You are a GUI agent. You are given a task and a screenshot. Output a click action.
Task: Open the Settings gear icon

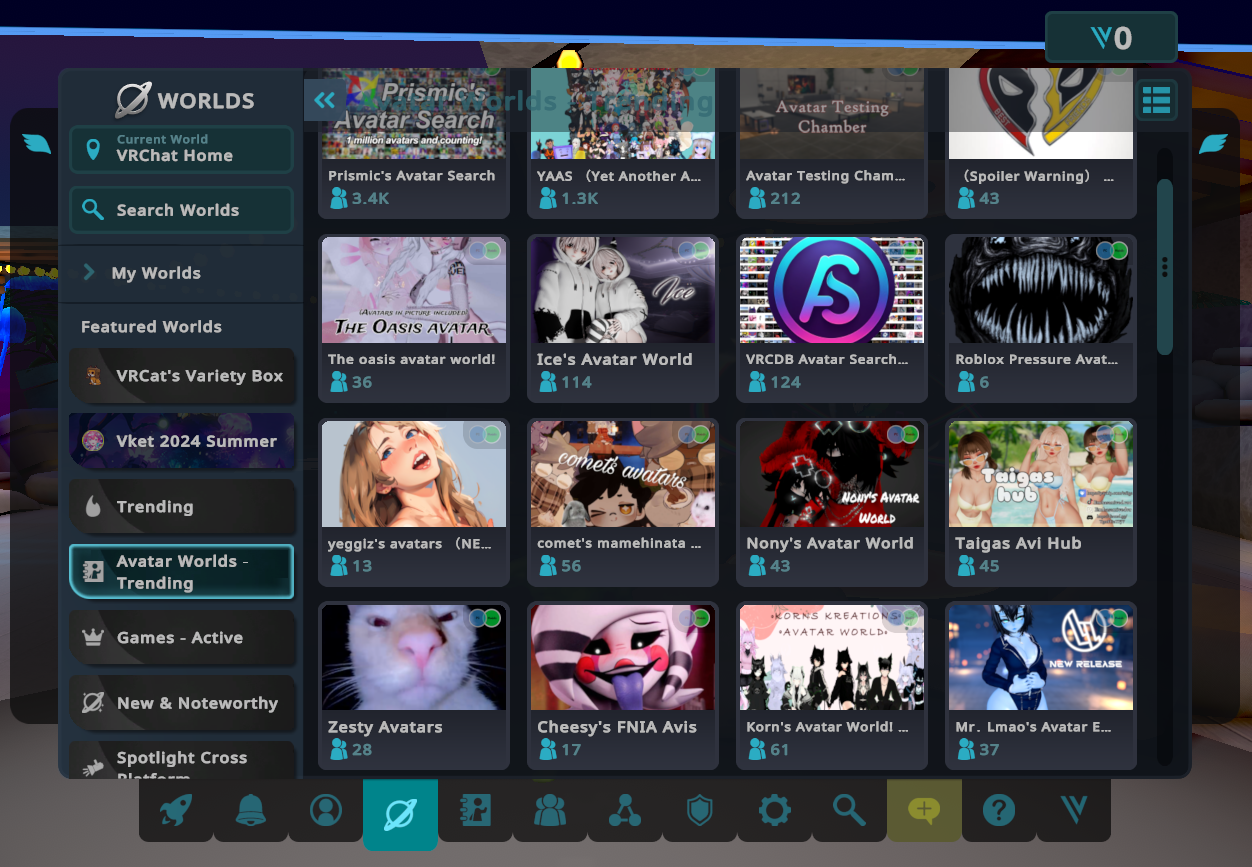click(774, 810)
